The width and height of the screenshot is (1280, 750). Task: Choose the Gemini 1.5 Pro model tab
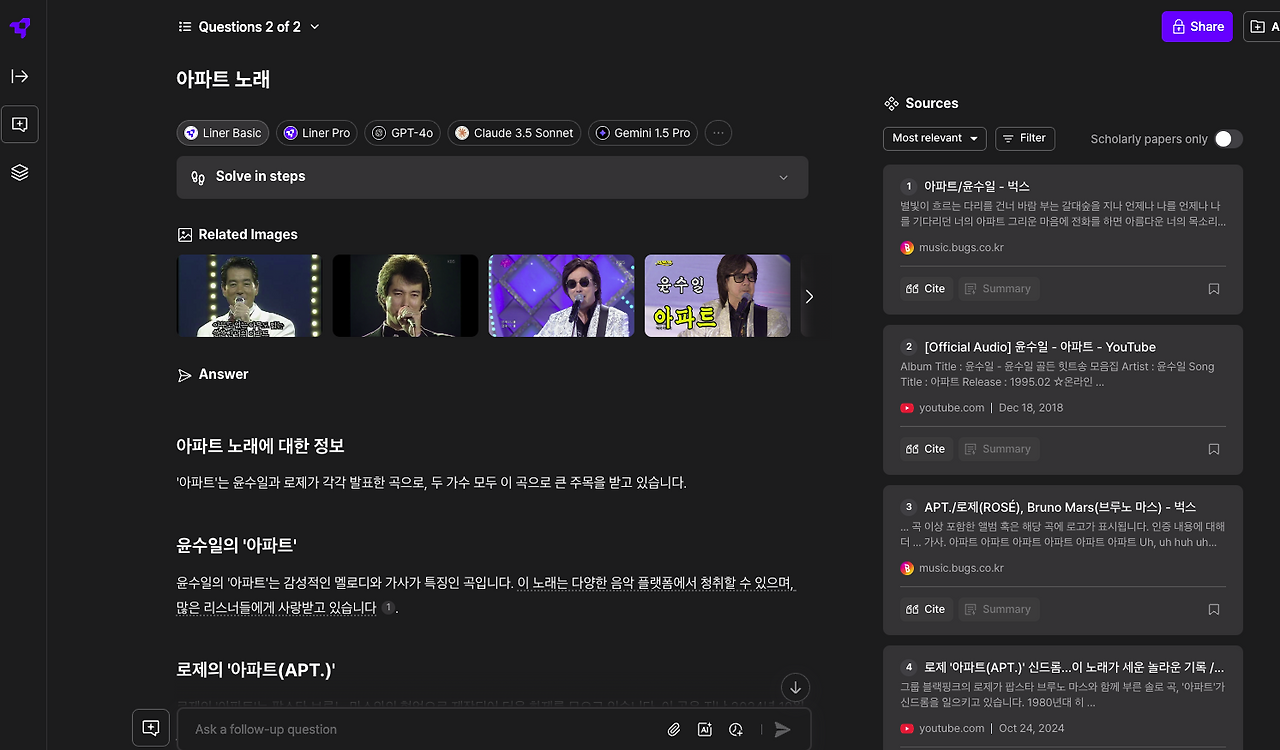pos(642,132)
